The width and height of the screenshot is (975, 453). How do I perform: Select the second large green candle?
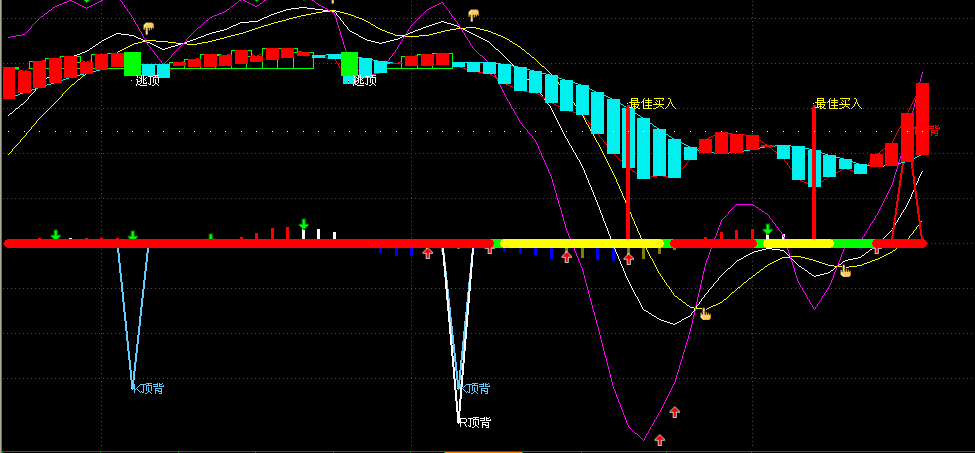click(349, 64)
